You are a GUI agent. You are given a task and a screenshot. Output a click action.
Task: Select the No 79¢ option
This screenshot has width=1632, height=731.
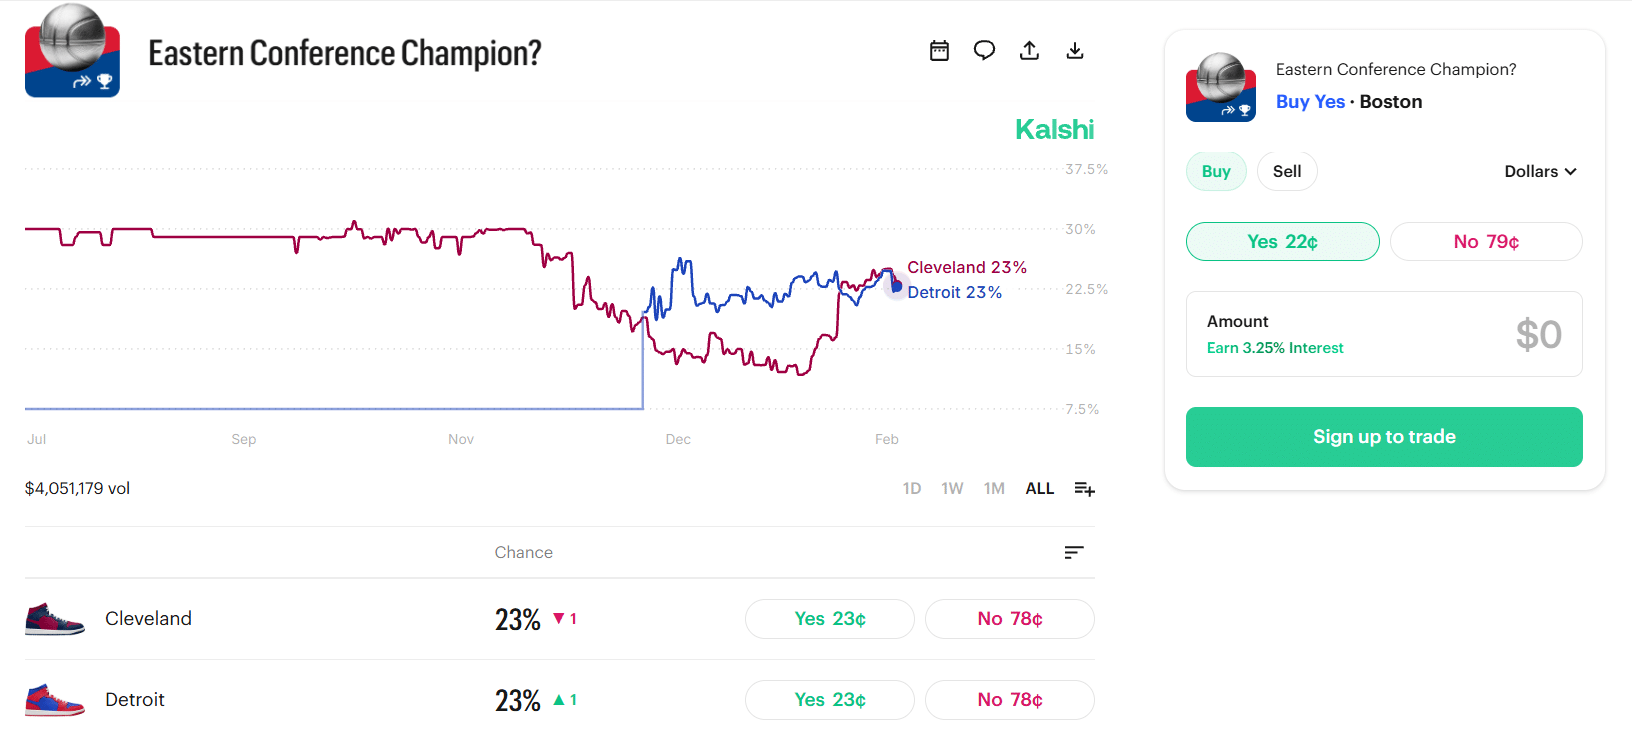[1486, 242]
